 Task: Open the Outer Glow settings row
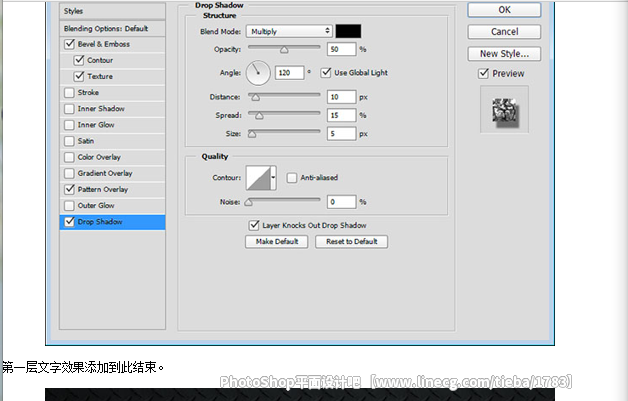(x=113, y=206)
